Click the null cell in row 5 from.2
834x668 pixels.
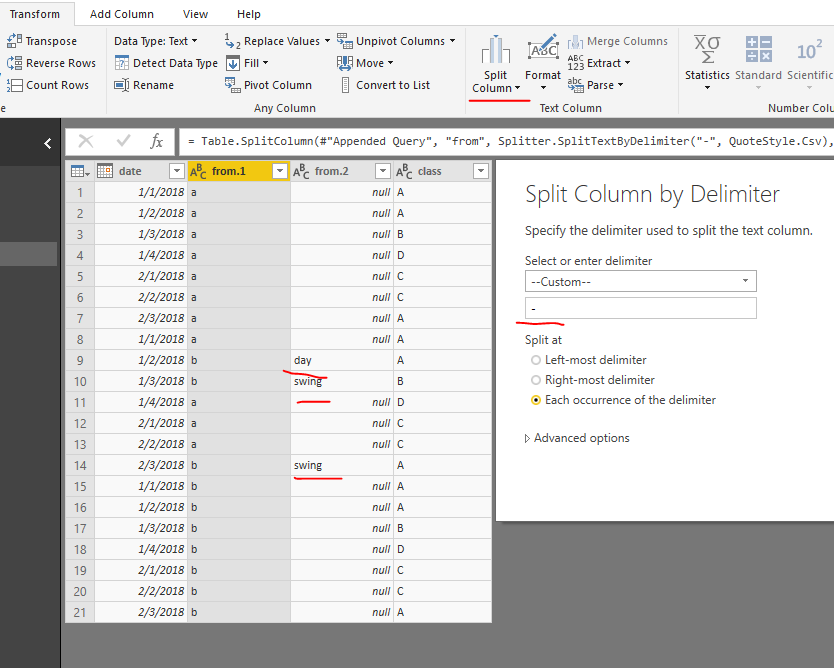click(x=341, y=277)
